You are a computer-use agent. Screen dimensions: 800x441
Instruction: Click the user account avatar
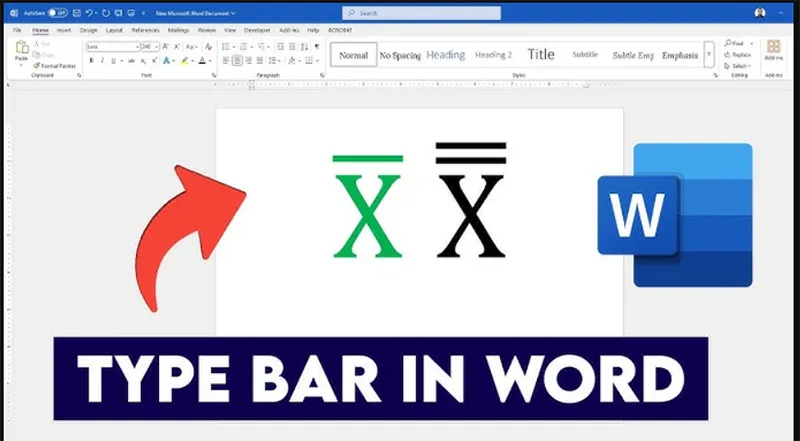(x=760, y=13)
